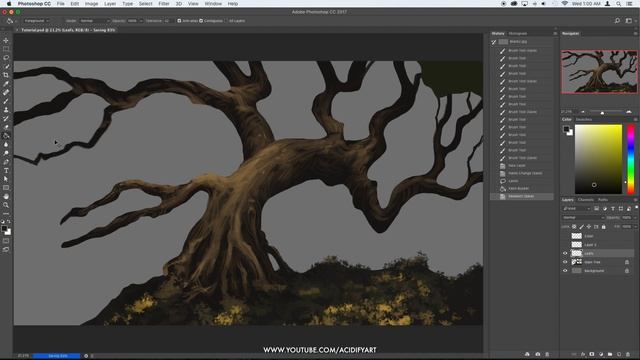The image size is (640, 360).
Task: Select the Lasso tool in toolbar
Action: tap(6, 58)
